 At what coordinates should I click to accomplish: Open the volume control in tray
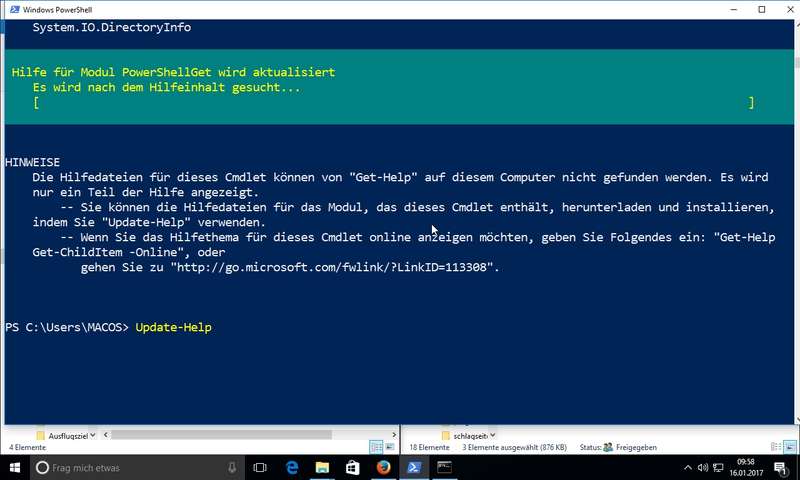(x=703, y=467)
